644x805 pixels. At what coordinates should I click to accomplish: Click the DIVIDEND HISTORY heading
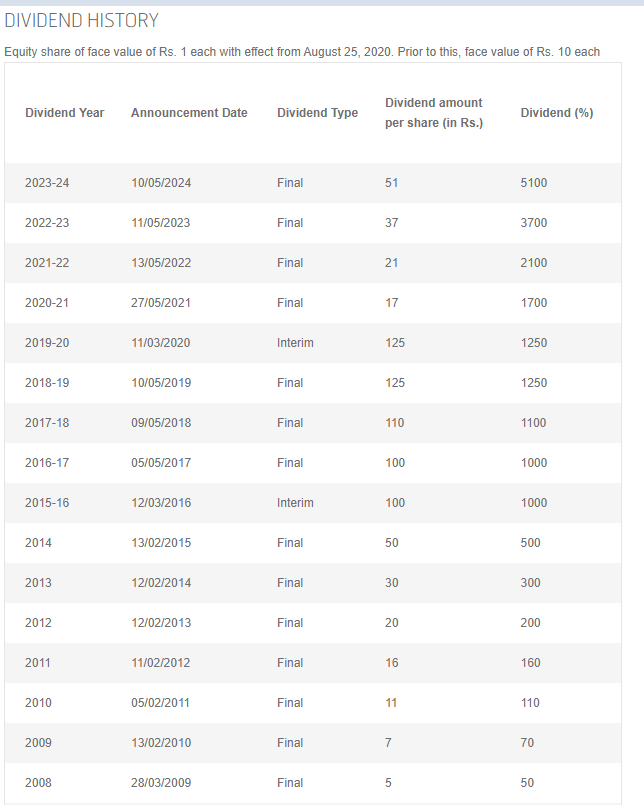tap(82, 21)
